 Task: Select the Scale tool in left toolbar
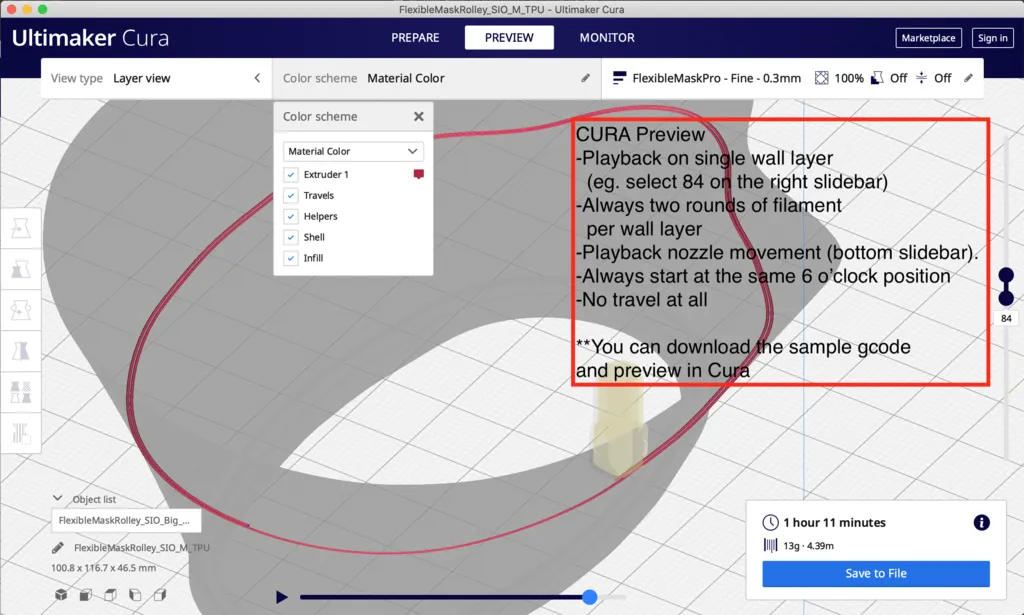tap(21, 269)
